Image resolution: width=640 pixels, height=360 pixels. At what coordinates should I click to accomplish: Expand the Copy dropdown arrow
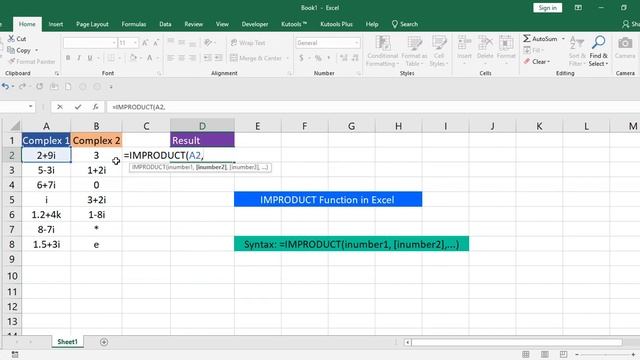(x=36, y=50)
